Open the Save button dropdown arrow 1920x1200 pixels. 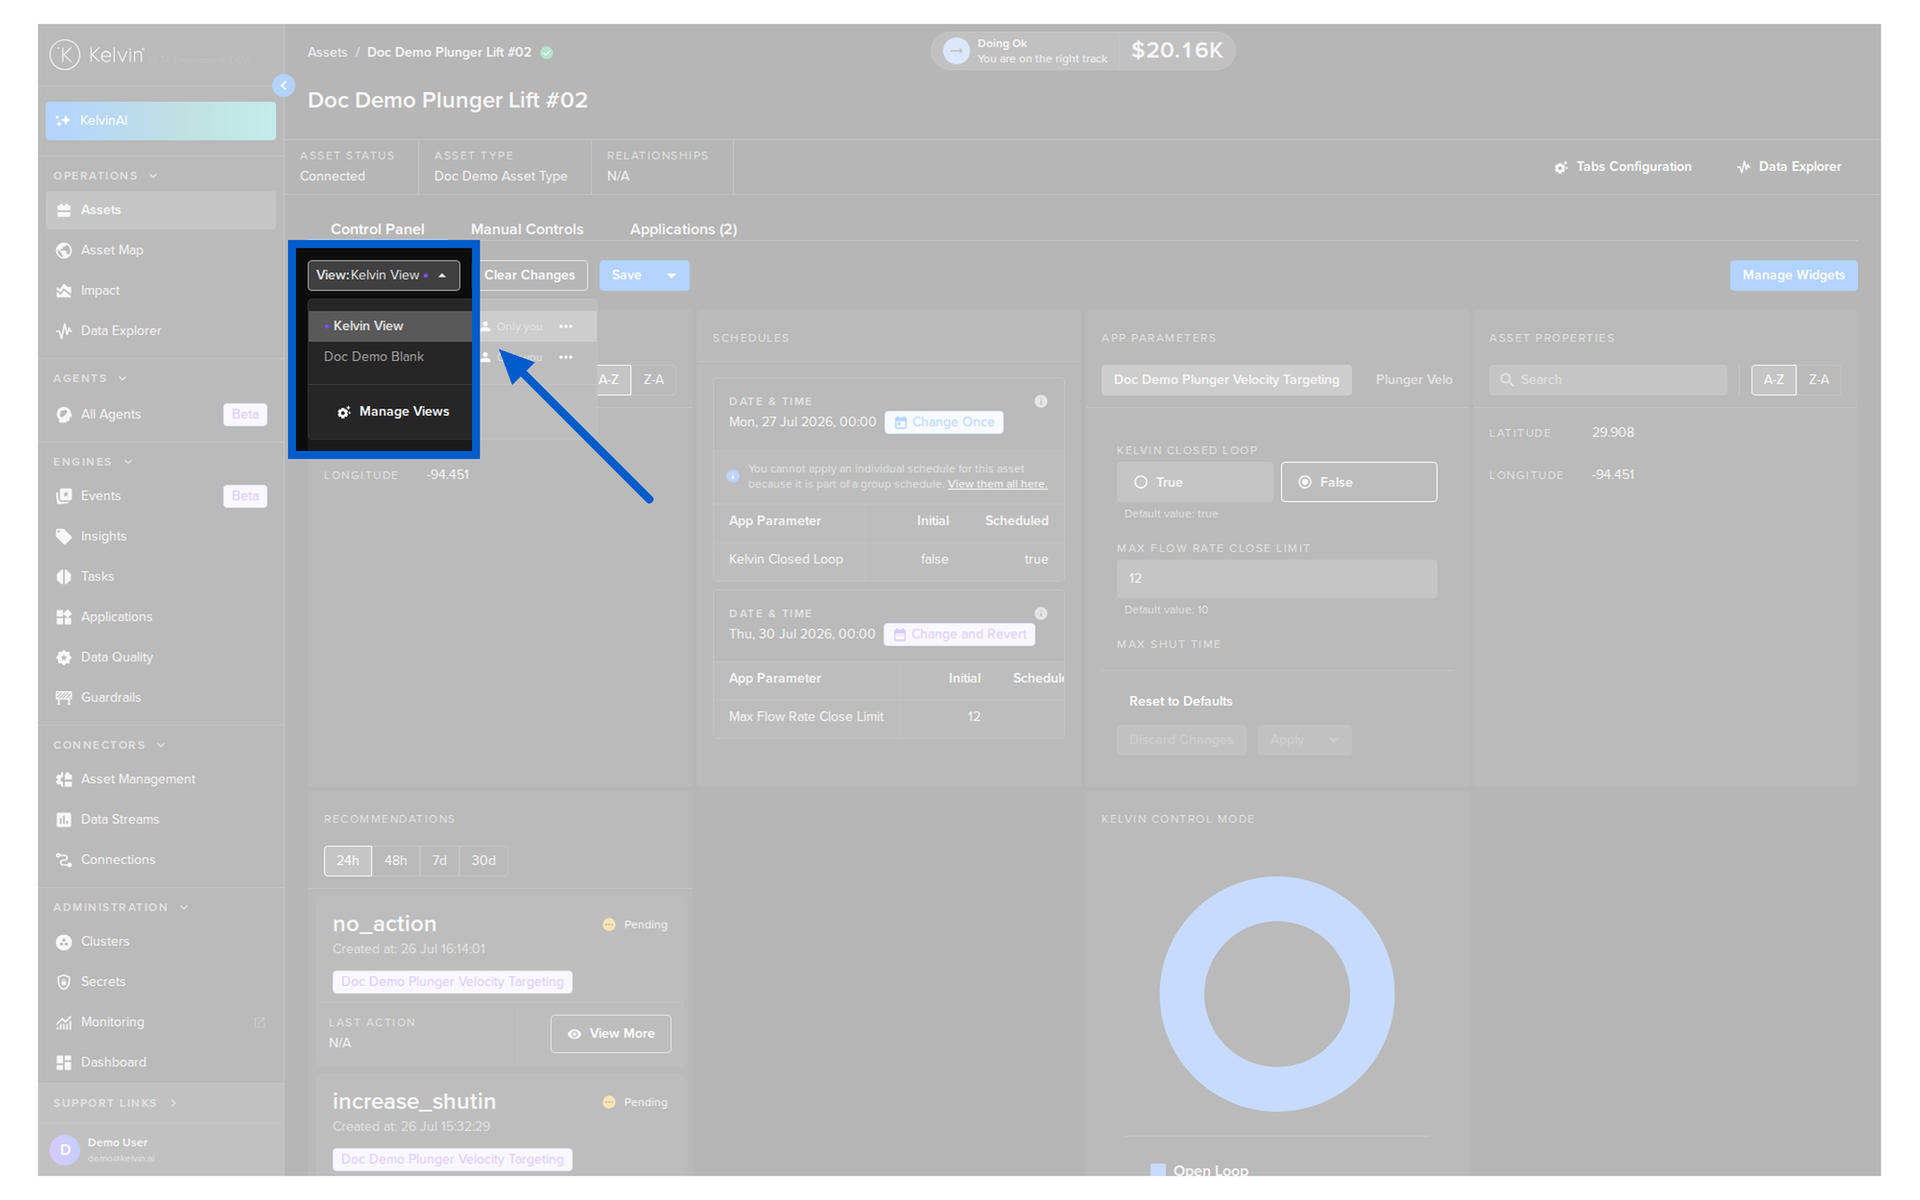[x=672, y=275]
